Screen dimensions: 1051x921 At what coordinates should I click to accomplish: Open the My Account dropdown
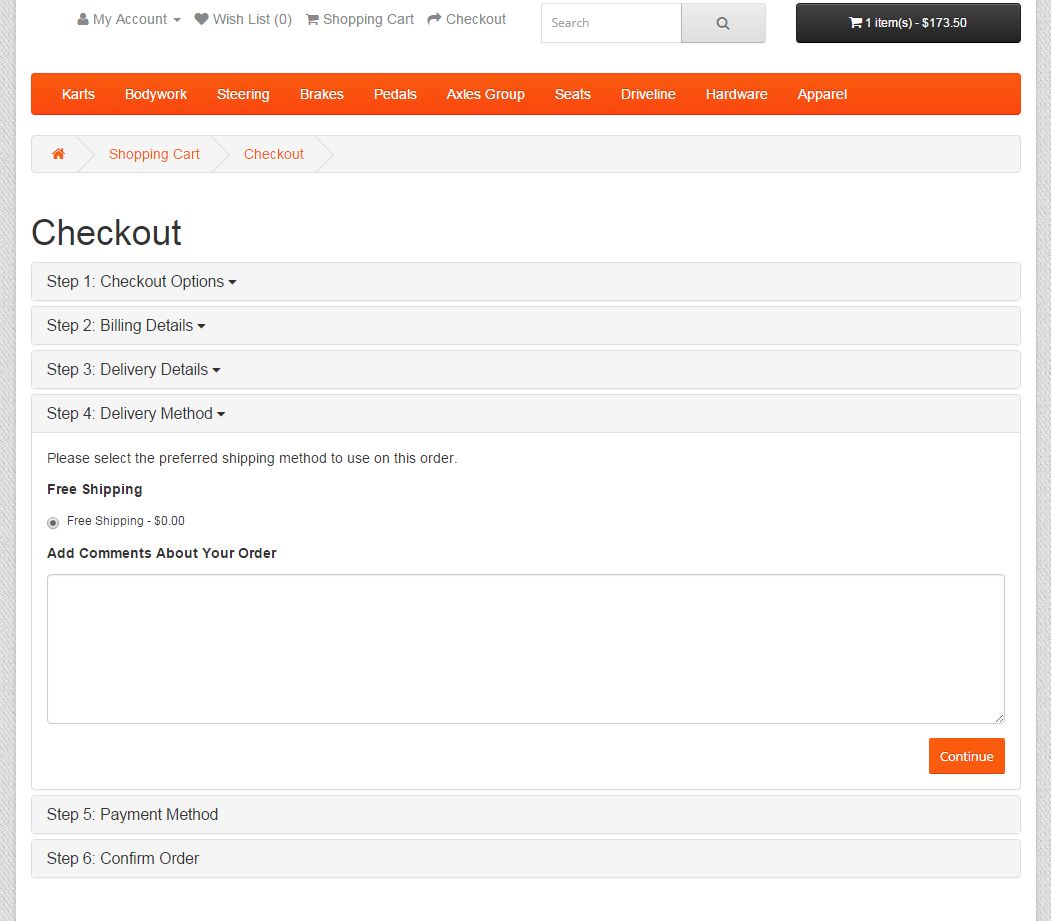[129, 19]
